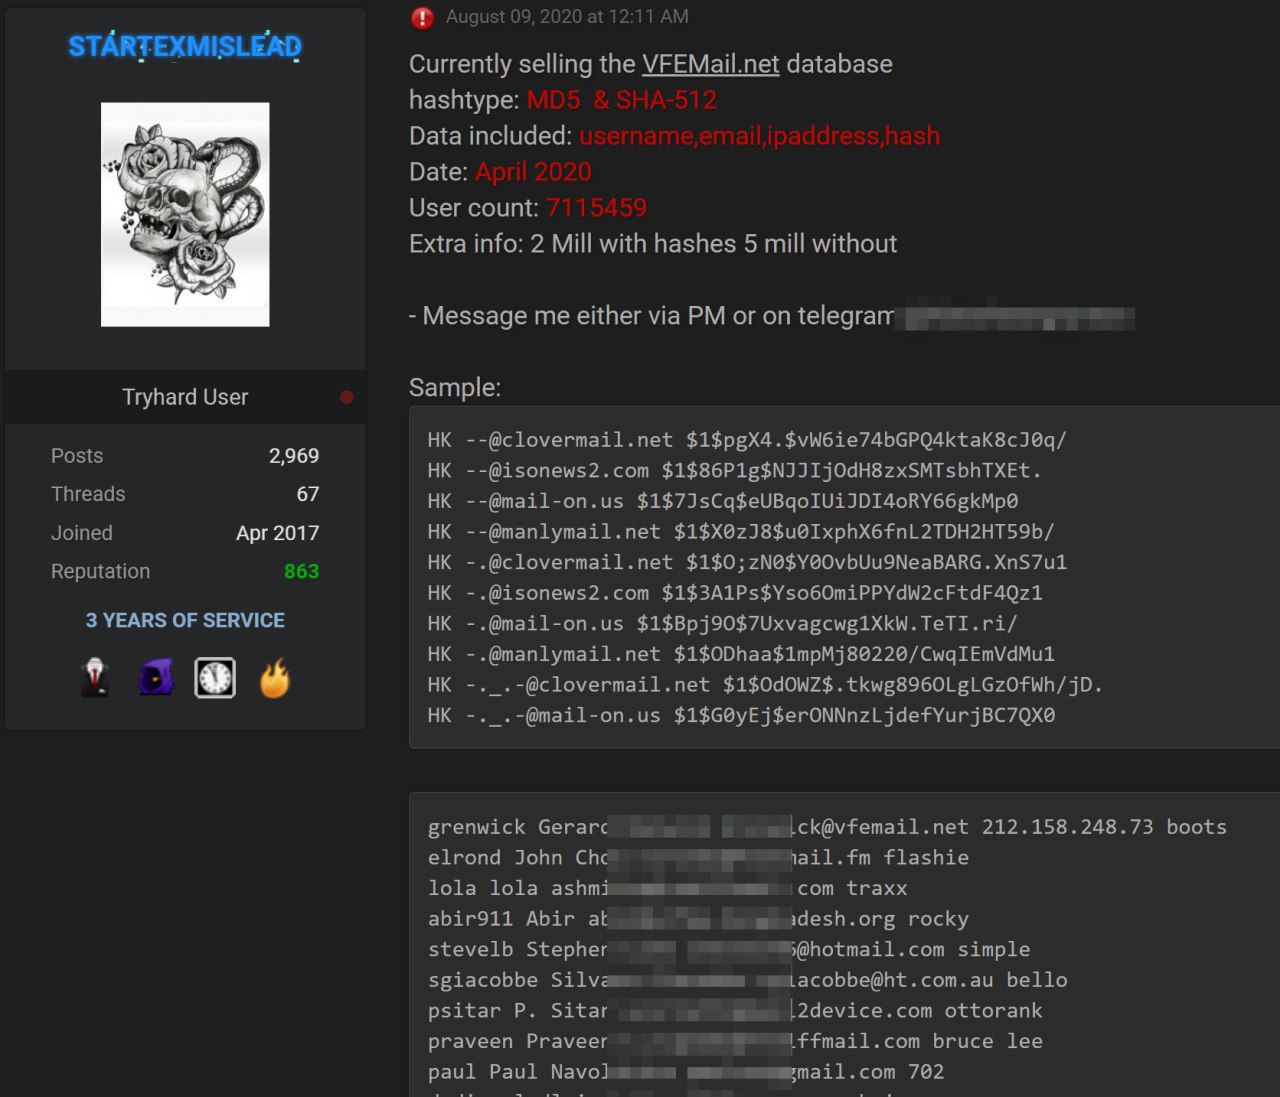Click the HK --@isonews2.com sample line

click(735, 470)
